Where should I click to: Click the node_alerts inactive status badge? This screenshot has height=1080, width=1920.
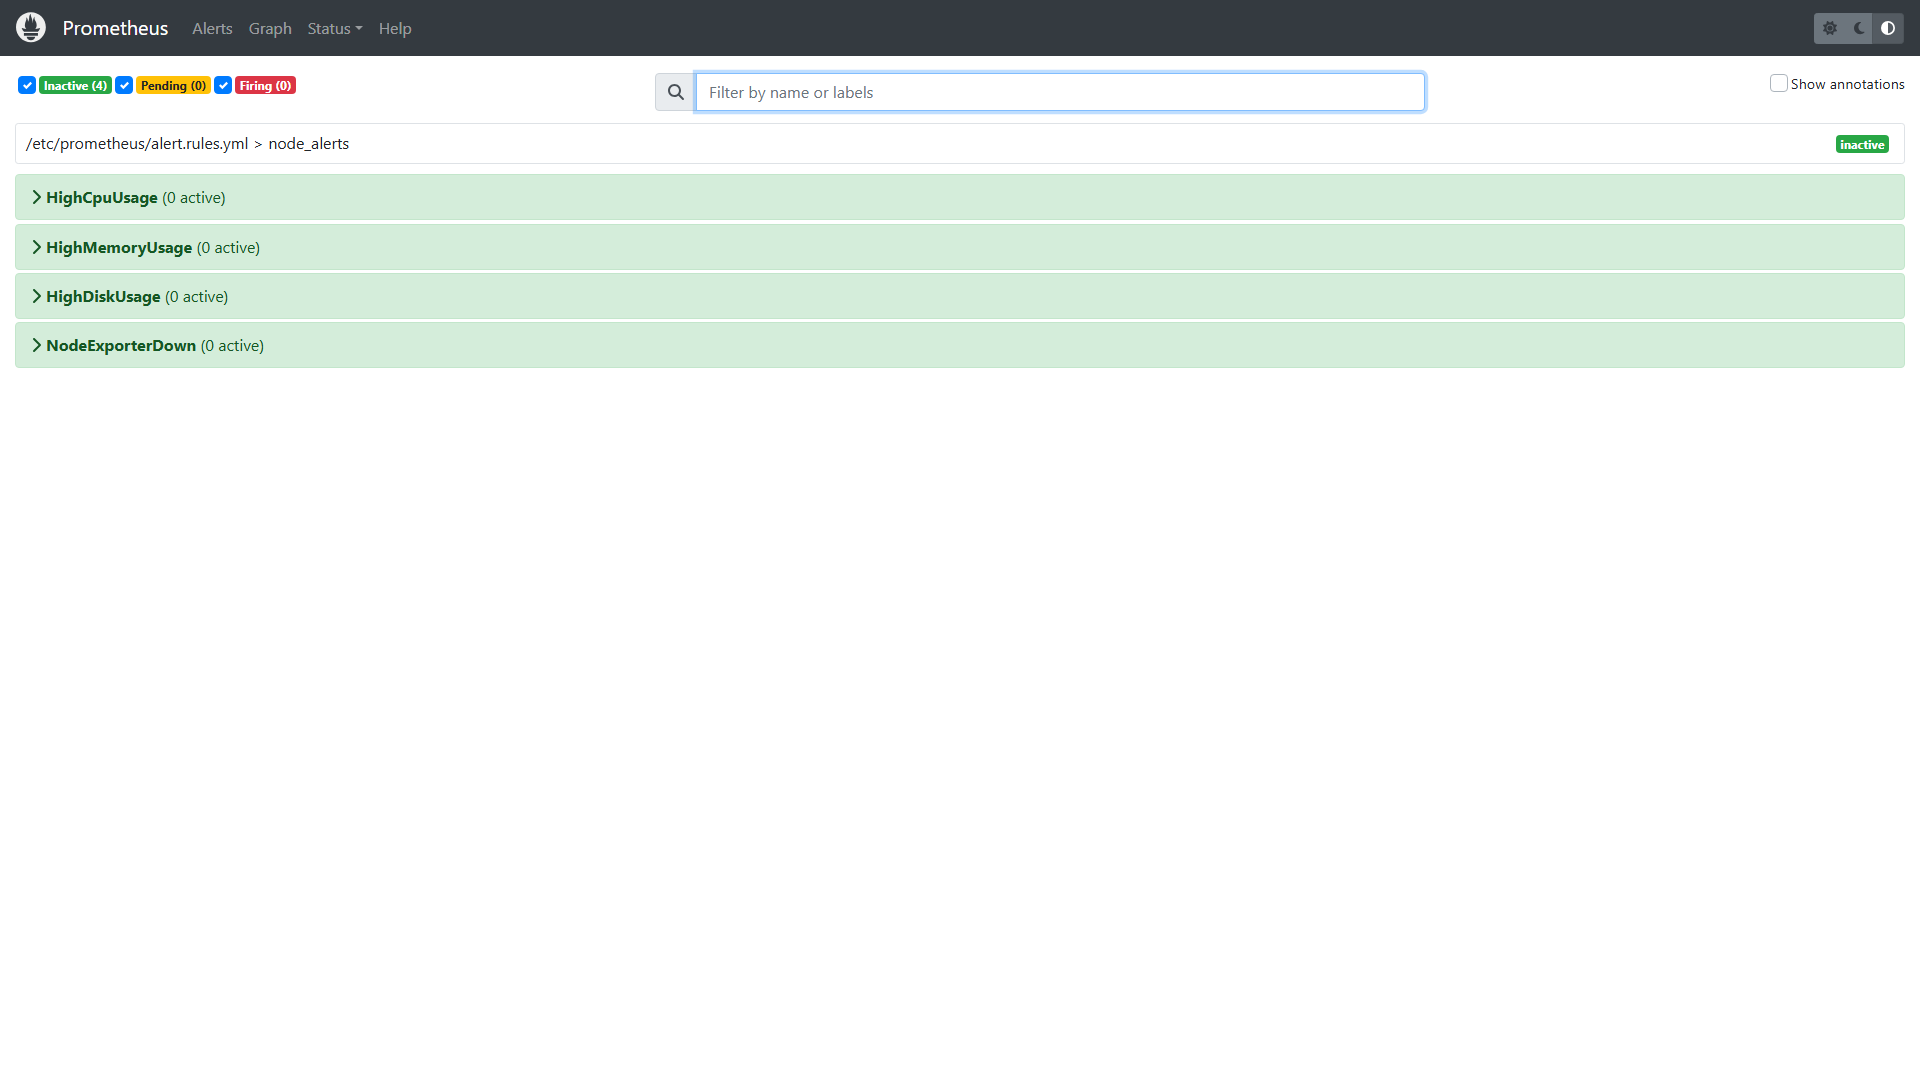click(x=1862, y=145)
